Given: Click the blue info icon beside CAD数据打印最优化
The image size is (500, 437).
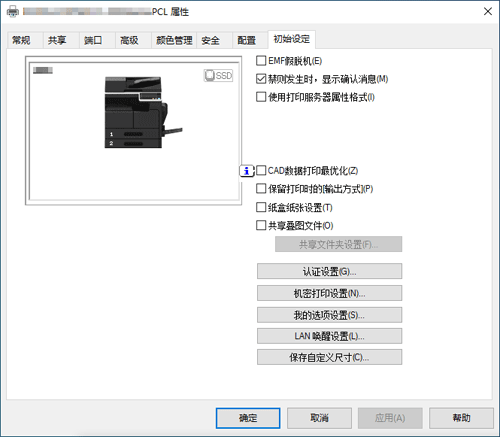Looking at the screenshot, I should point(247,171).
